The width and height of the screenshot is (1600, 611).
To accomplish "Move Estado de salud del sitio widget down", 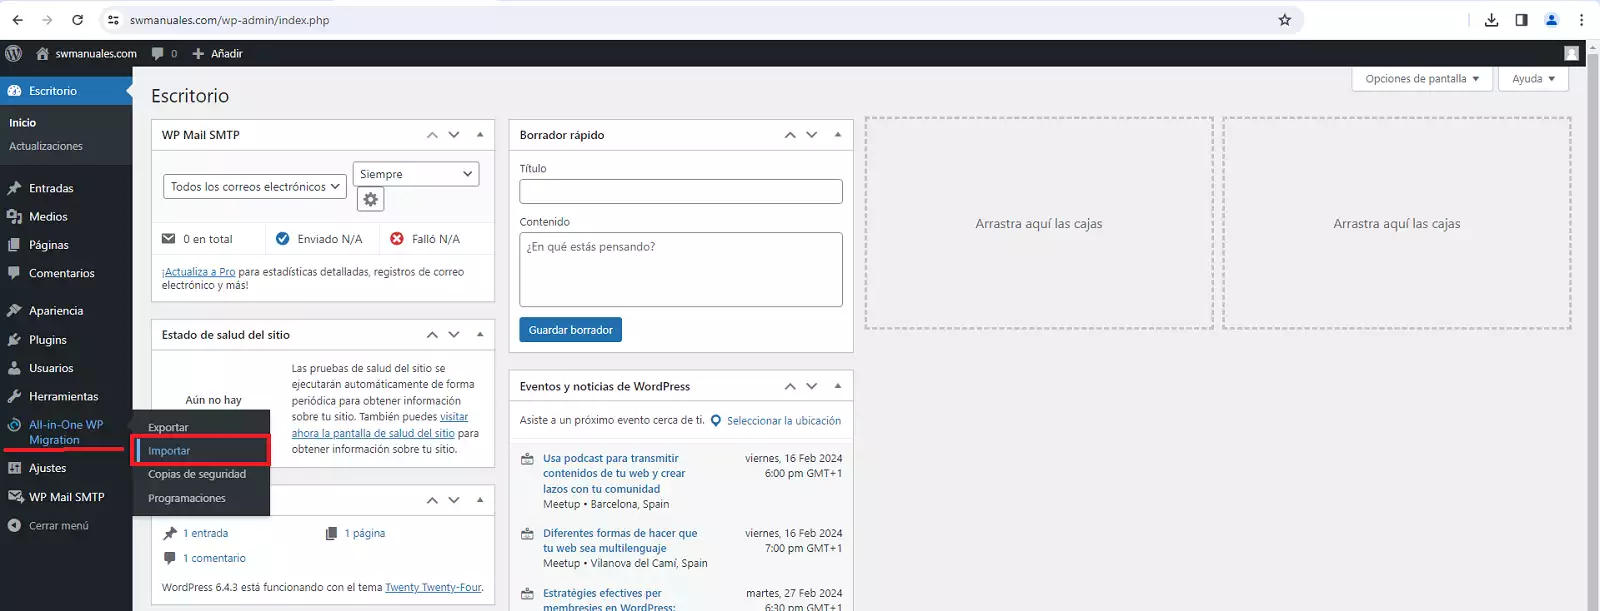I will pos(454,335).
